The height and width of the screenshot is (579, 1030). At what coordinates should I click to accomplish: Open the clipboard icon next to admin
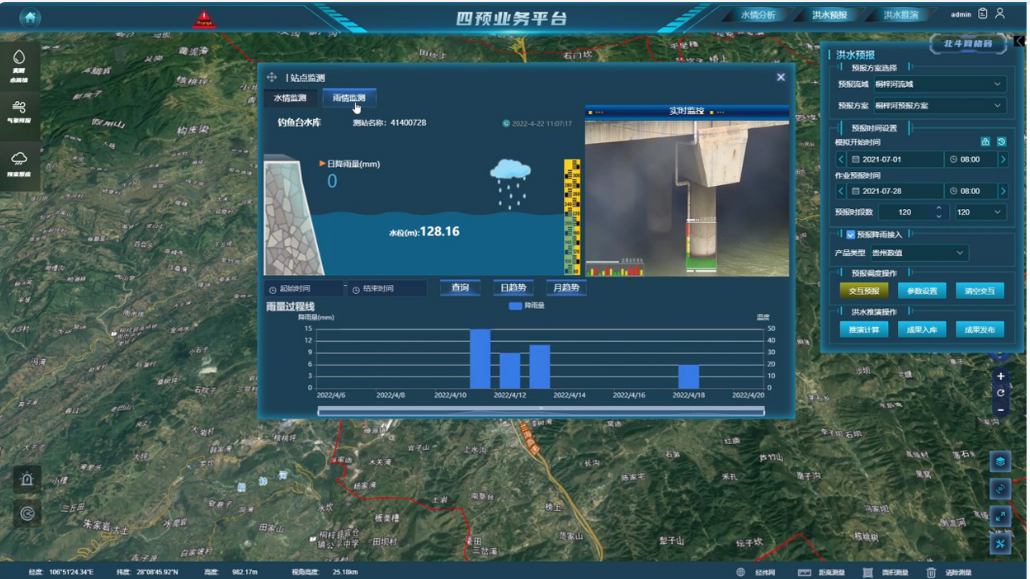pos(983,13)
